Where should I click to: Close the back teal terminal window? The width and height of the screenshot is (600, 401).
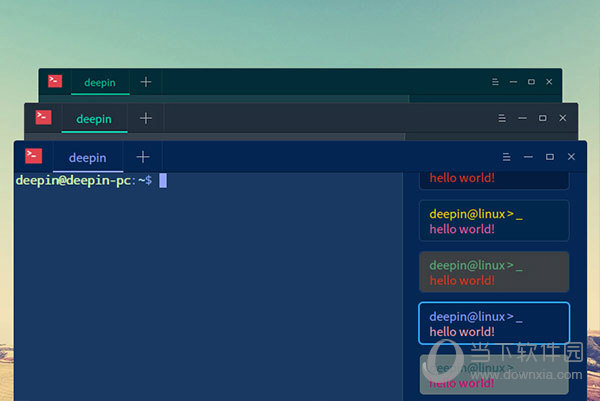[549, 82]
